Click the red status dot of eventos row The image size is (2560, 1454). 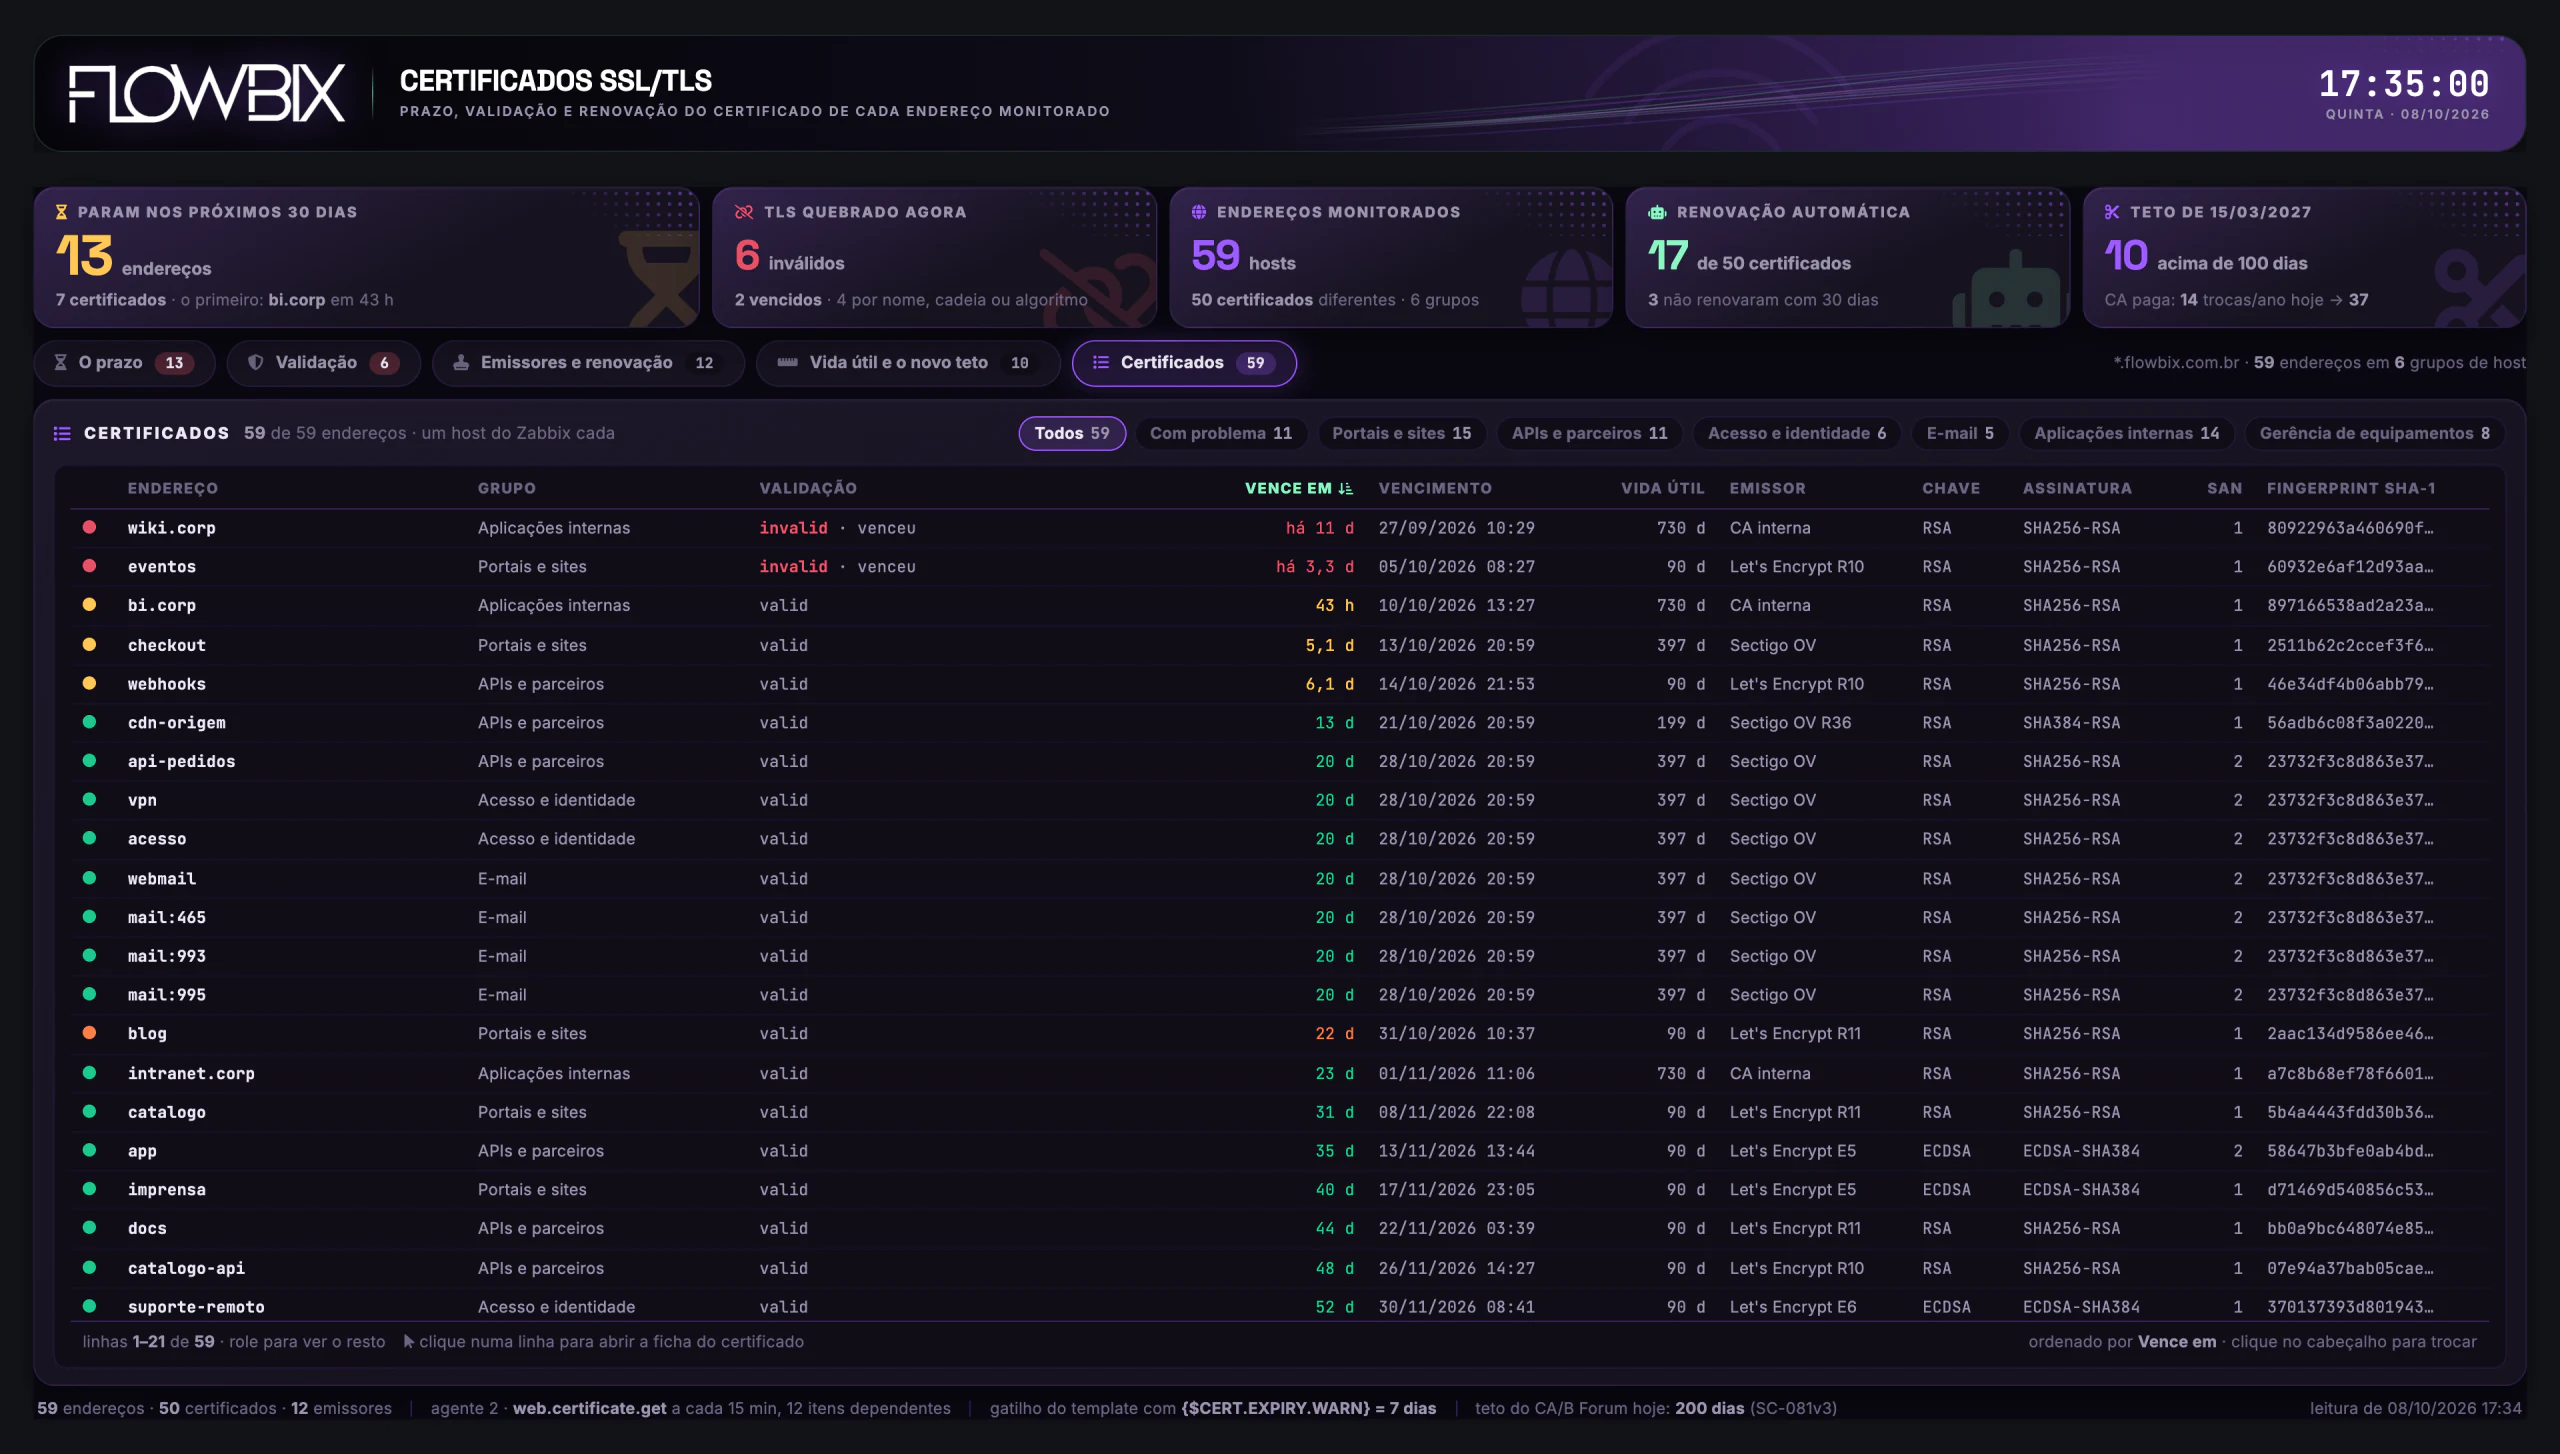pos(89,566)
